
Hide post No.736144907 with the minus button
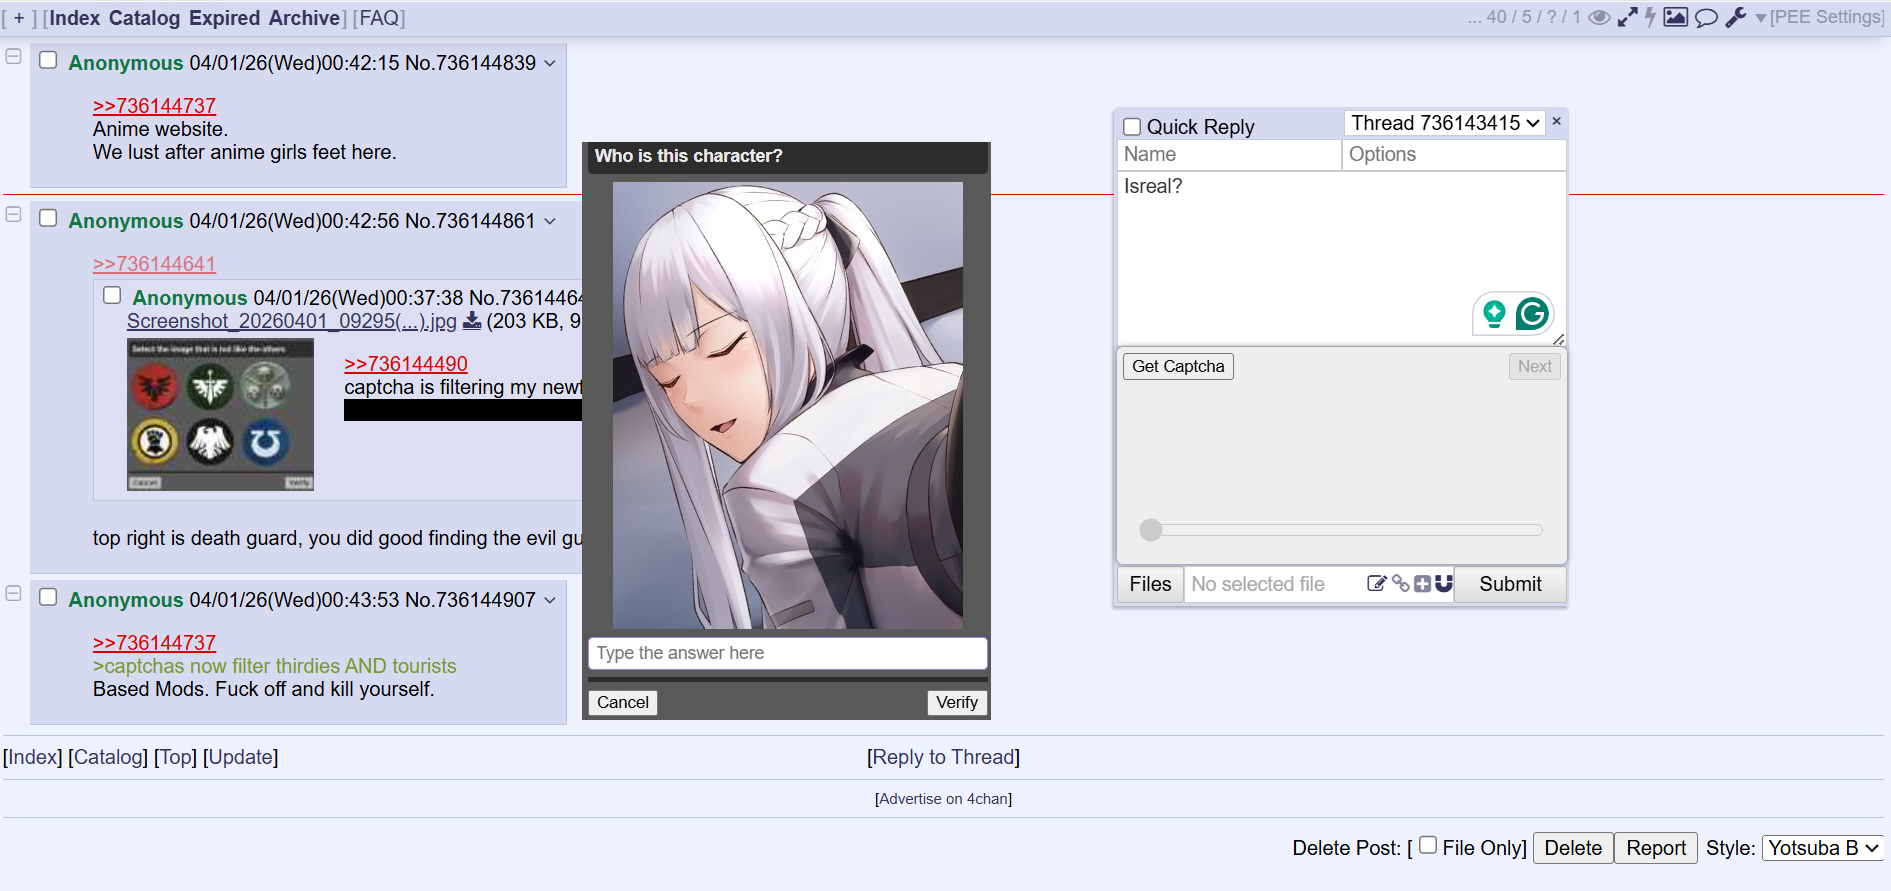(x=14, y=593)
